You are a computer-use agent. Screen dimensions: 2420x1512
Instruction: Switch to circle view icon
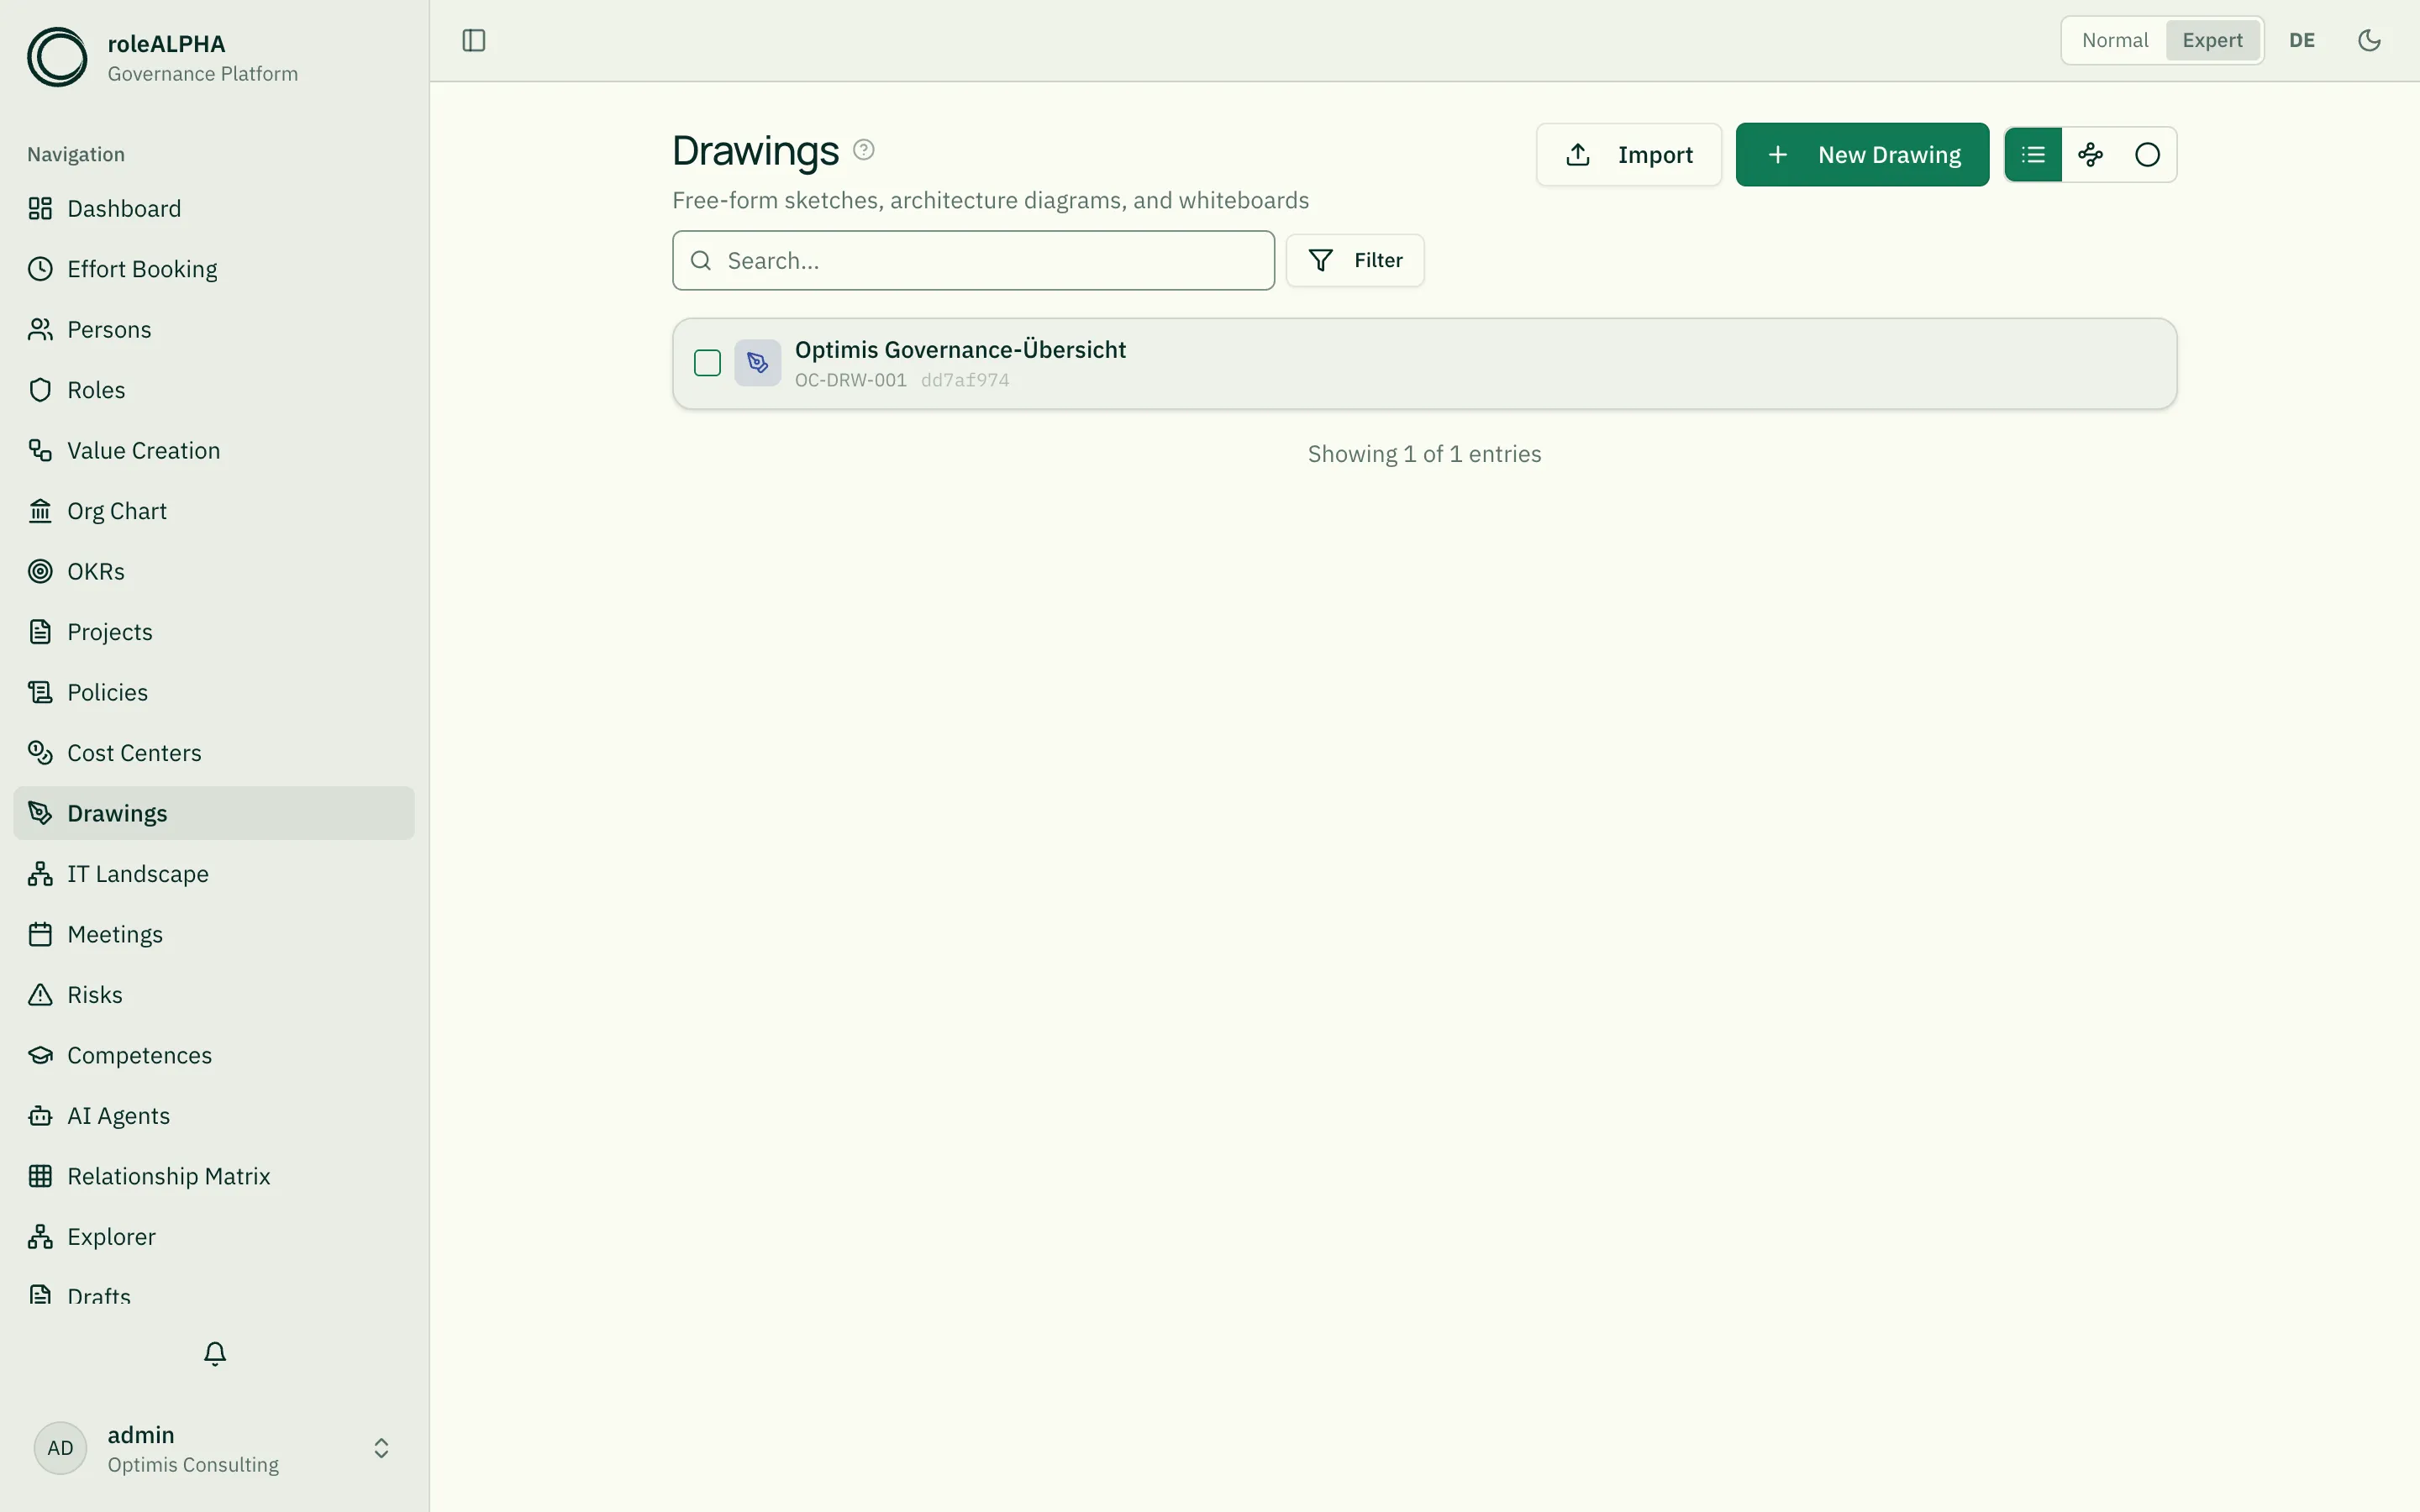pos(2147,155)
